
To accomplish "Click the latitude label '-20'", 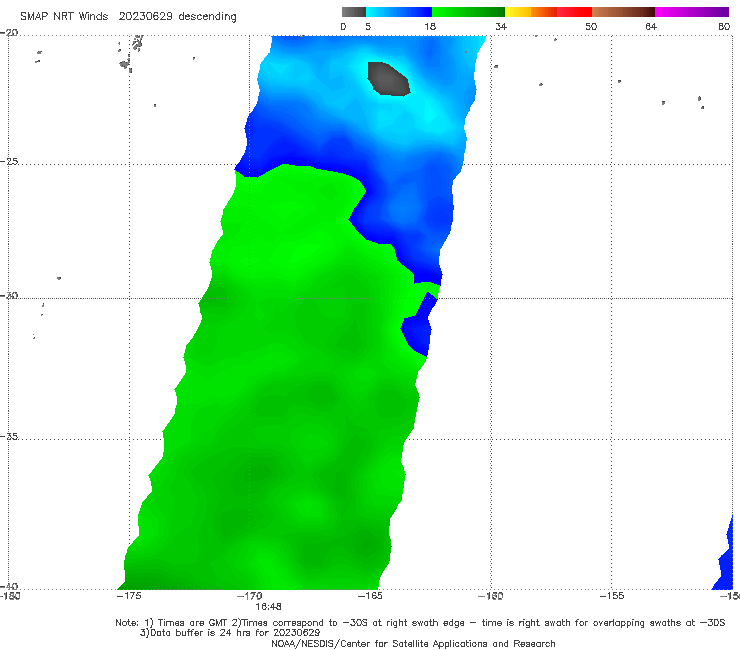I will coord(9,33).
